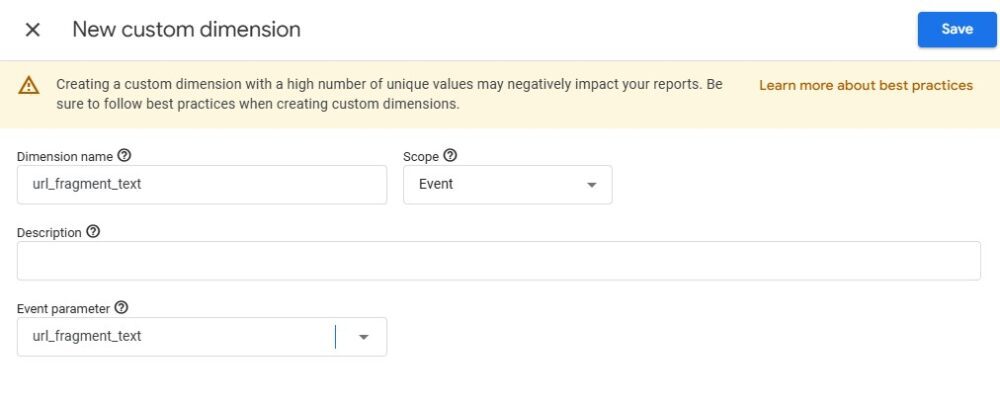Click help icon beside Dimension name

coord(124,156)
